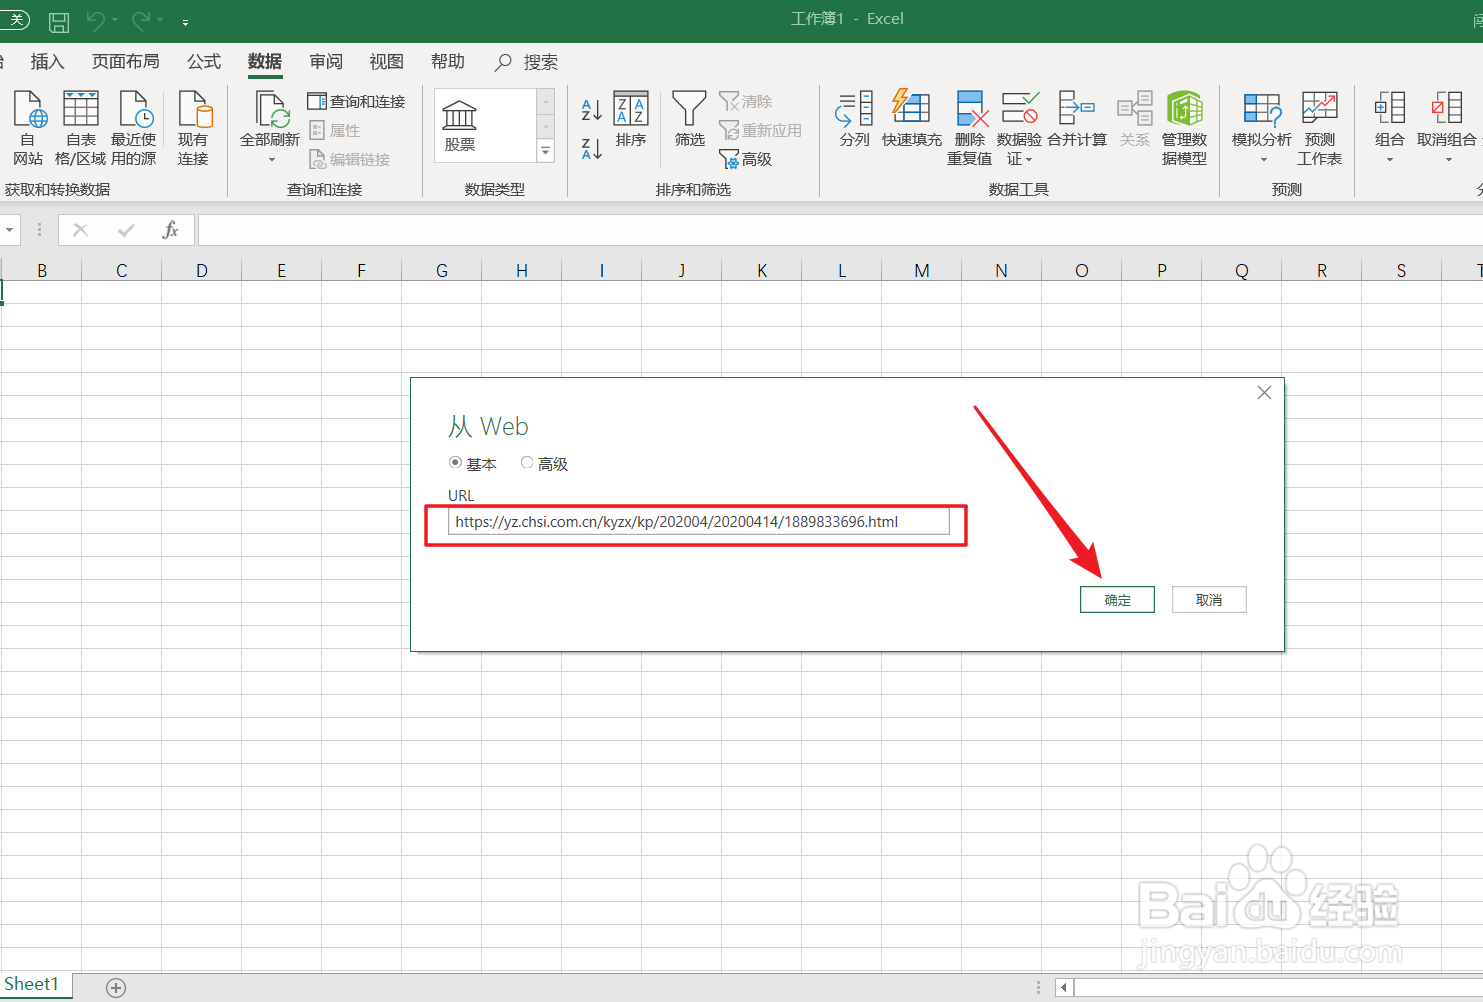Image resolution: width=1483 pixels, height=1002 pixels.
Task: Expand the data types gallery
Action: click(x=546, y=152)
